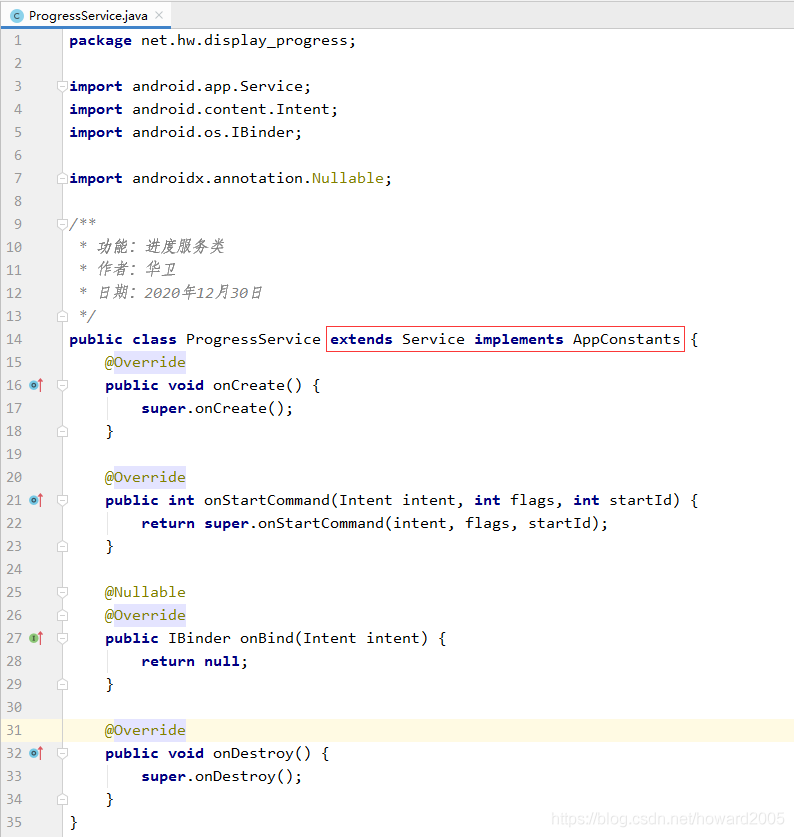Click the override gutter icon at line 32
The width and height of the screenshot is (794, 837).
click(x=36, y=753)
